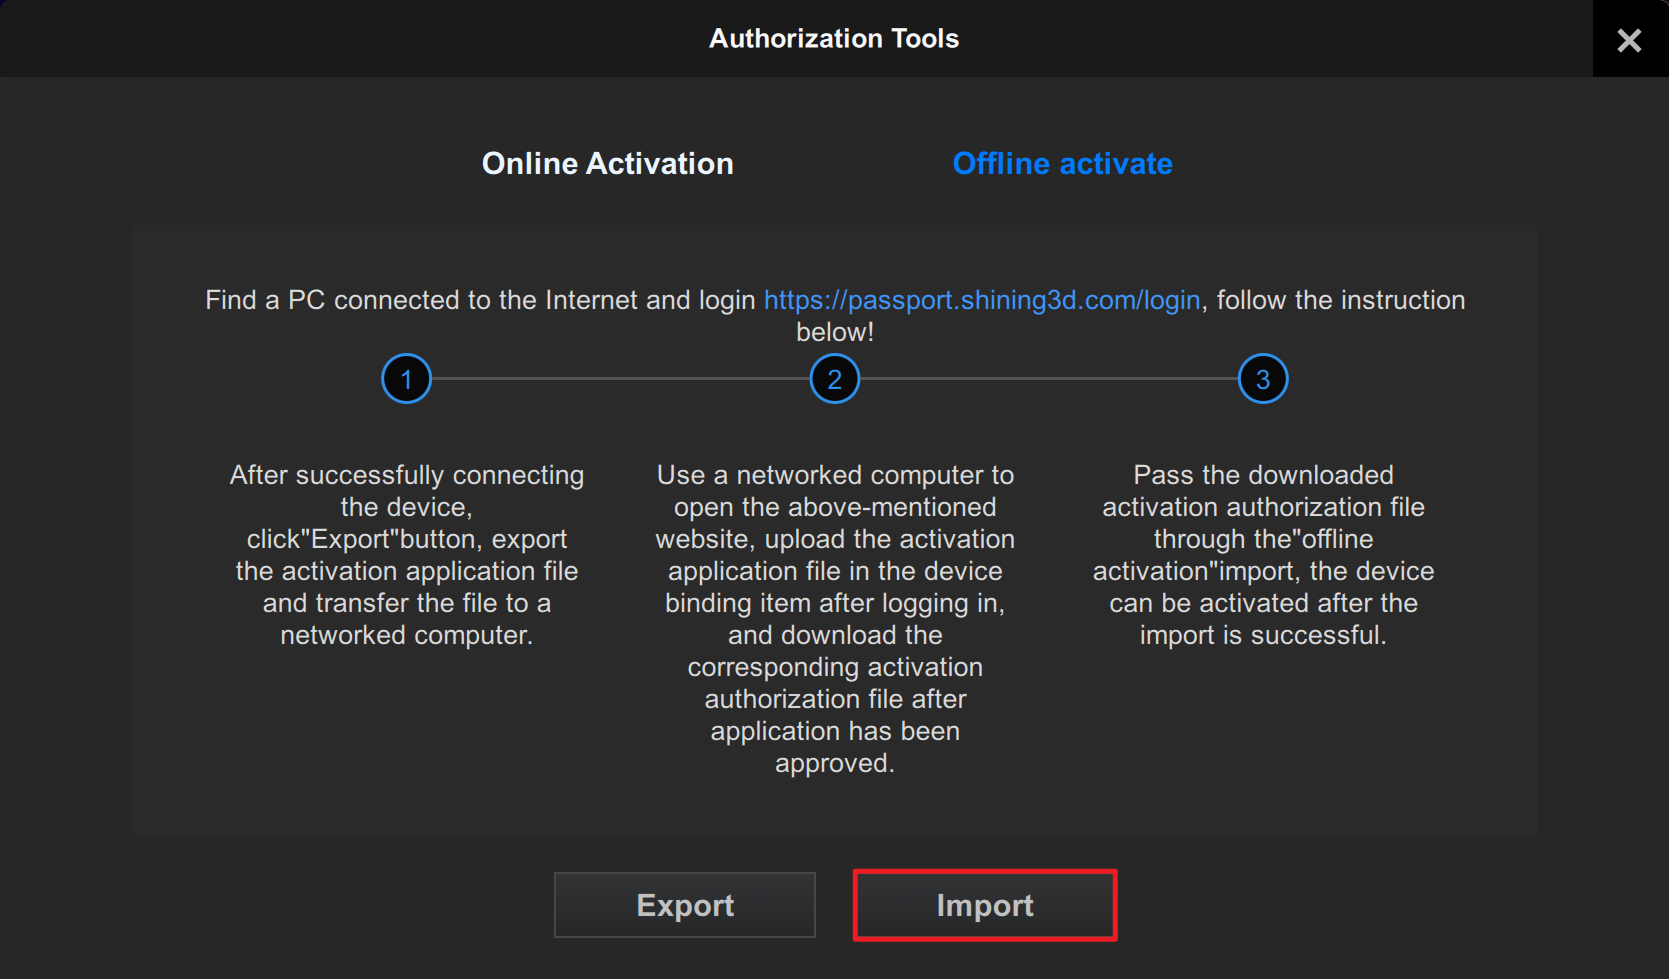Viewport: 1669px width, 979px height.
Task: Click the step 3 circle icon
Action: click(1263, 379)
